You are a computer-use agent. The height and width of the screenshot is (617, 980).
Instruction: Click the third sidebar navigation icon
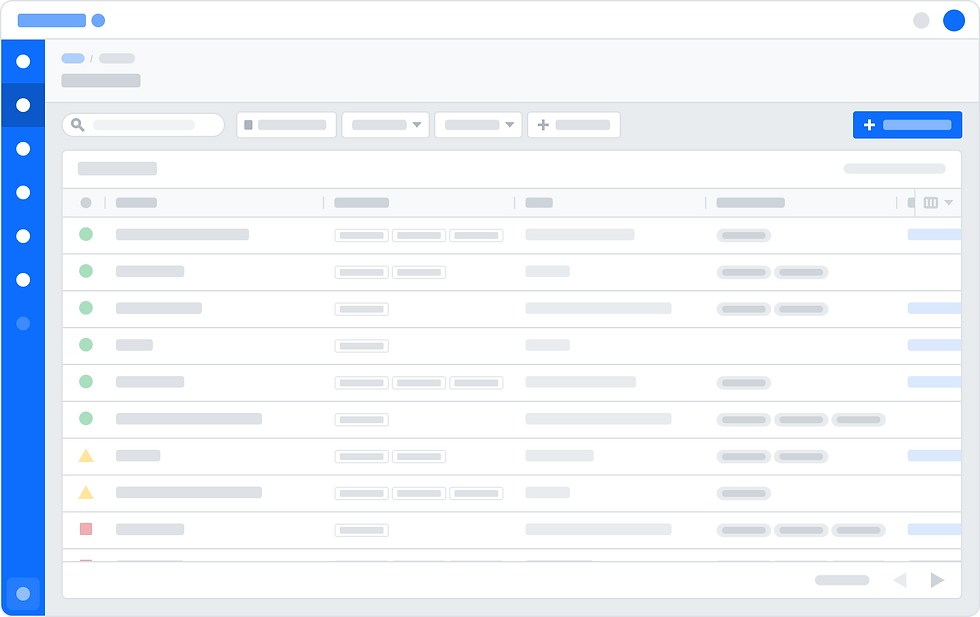tap(23, 149)
